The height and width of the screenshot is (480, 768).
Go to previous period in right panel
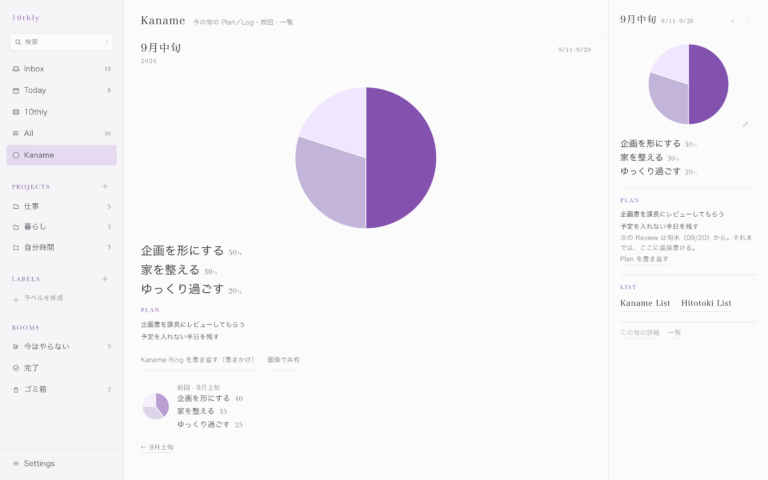pyautogui.click(x=733, y=21)
